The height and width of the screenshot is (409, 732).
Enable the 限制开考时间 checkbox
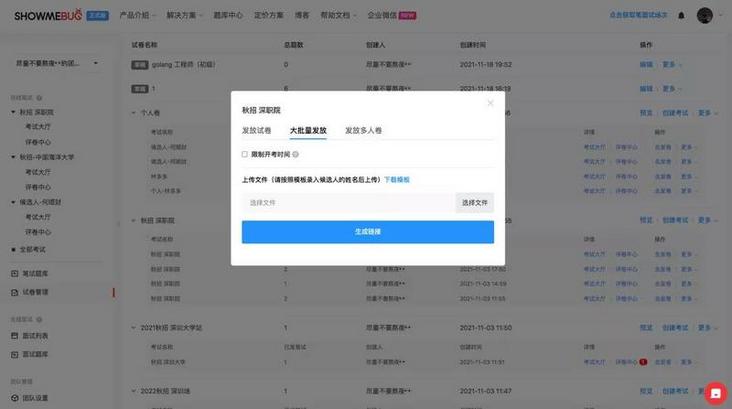(245, 154)
